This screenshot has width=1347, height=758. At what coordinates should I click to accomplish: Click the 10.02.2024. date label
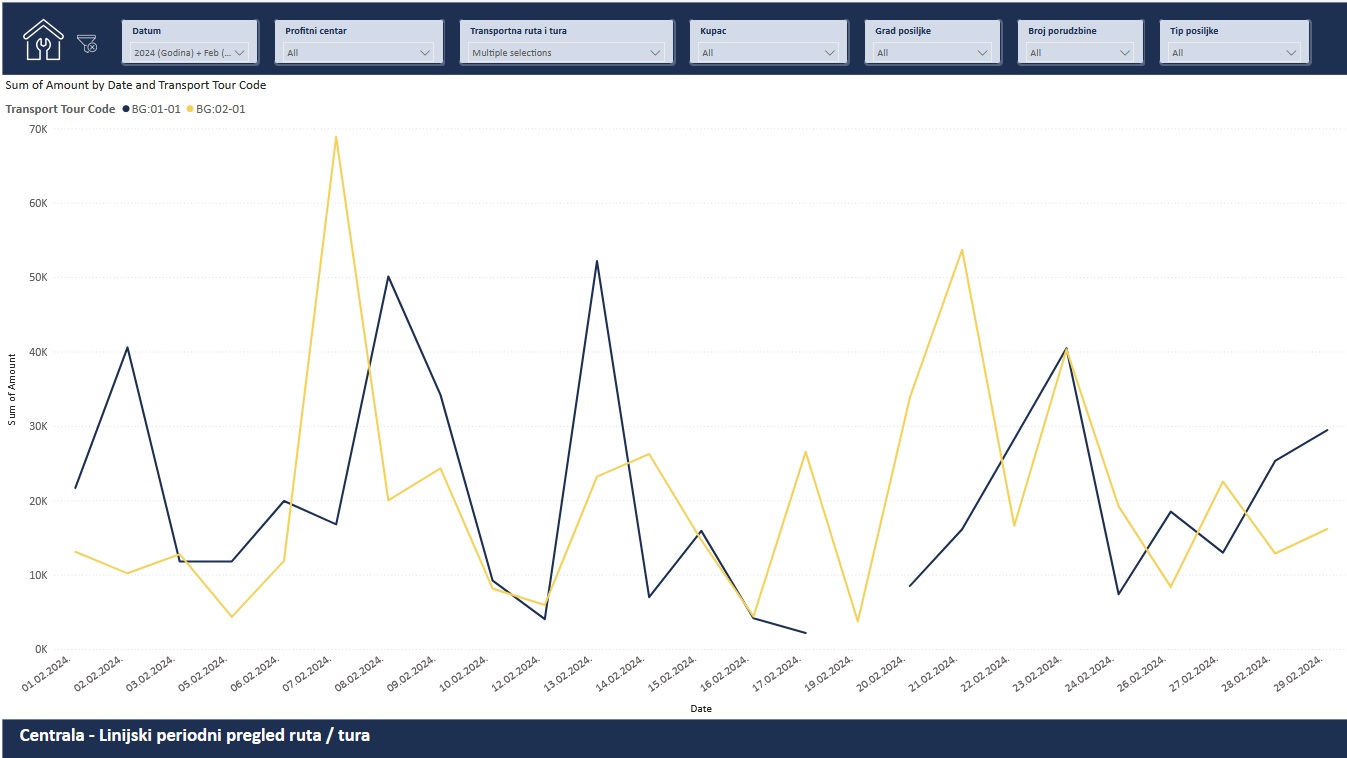tap(464, 675)
